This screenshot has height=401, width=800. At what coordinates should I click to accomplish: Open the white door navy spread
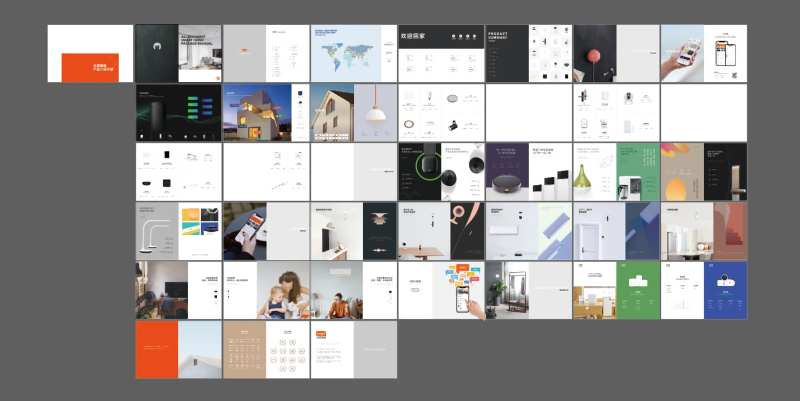pos(616,231)
